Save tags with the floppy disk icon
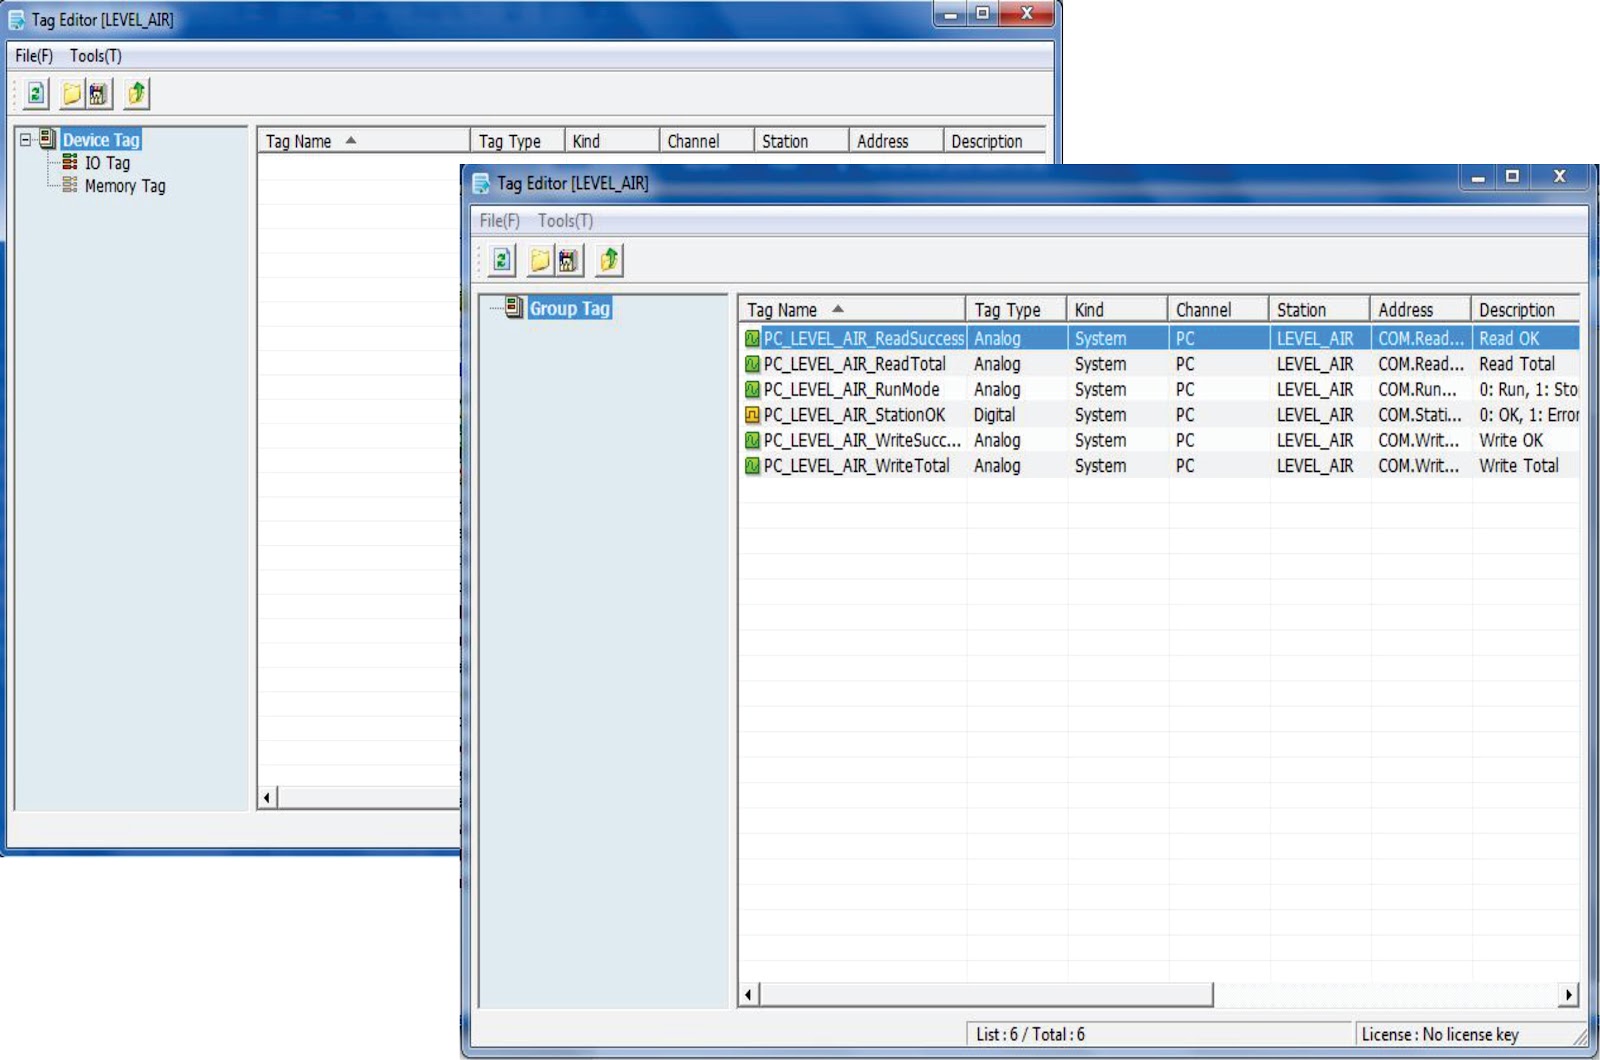This screenshot has width=1600, height=1060. [x=566, y=260]
